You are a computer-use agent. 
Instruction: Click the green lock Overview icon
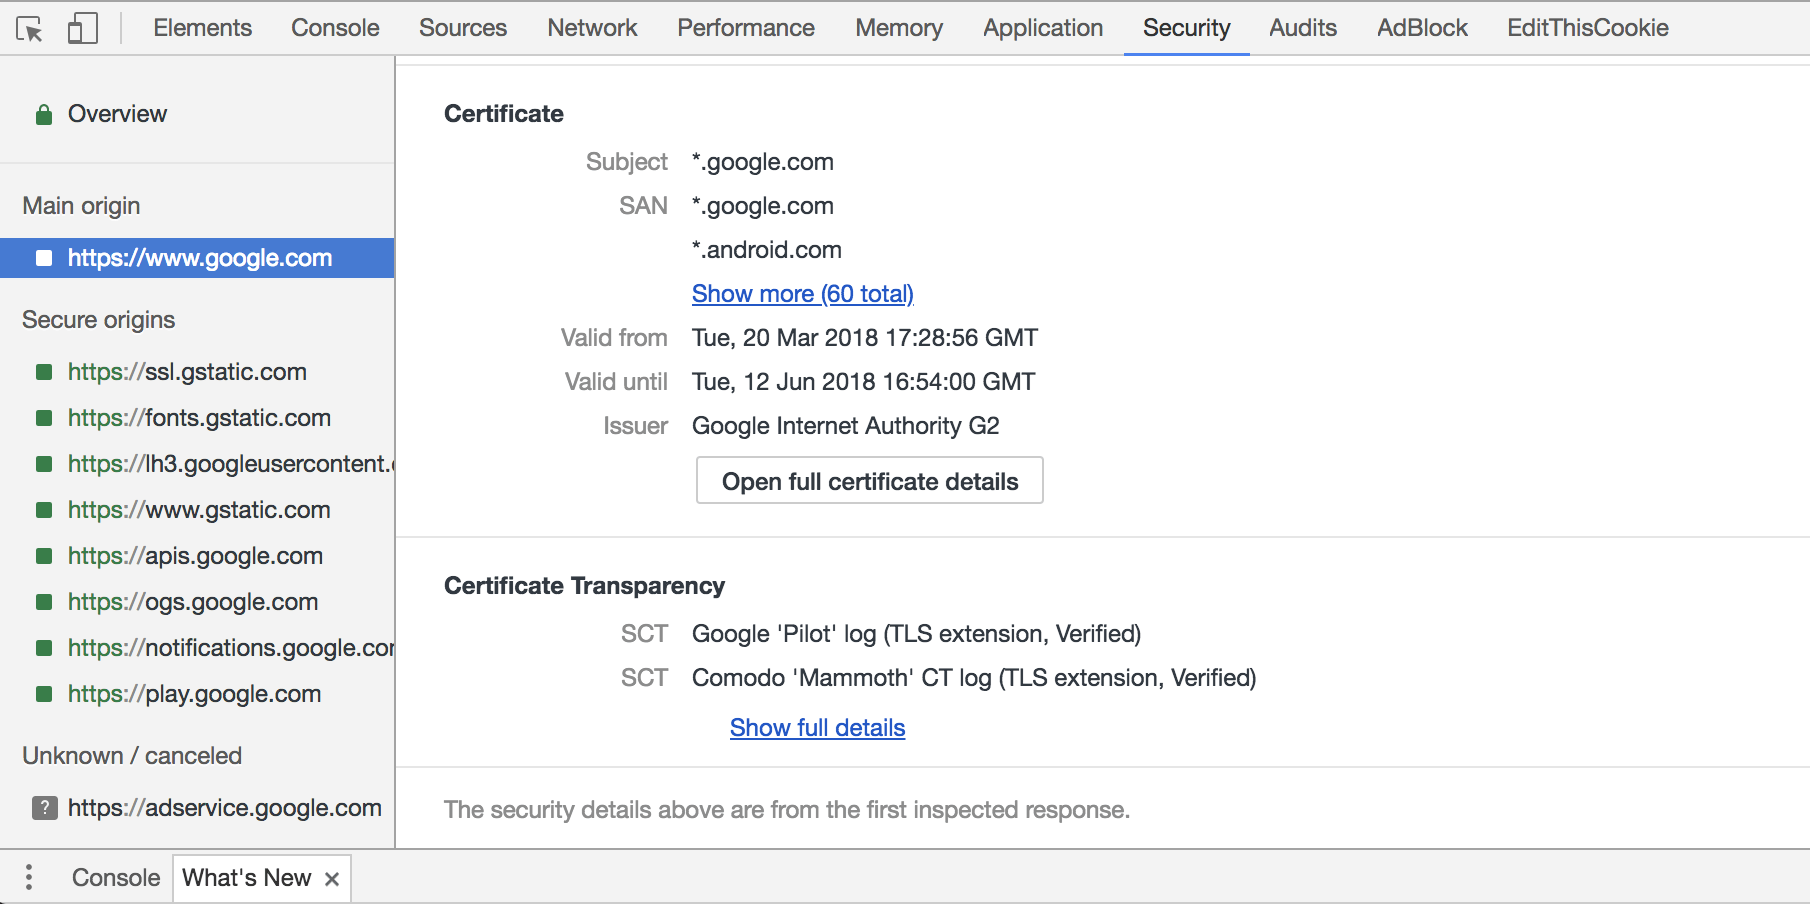pos(44,115)
